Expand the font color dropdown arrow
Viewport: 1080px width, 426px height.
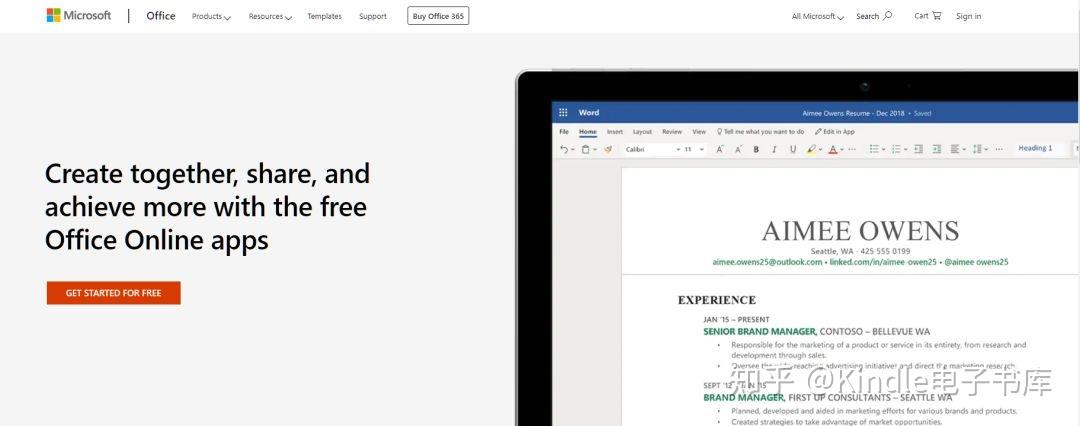point(842,150)
